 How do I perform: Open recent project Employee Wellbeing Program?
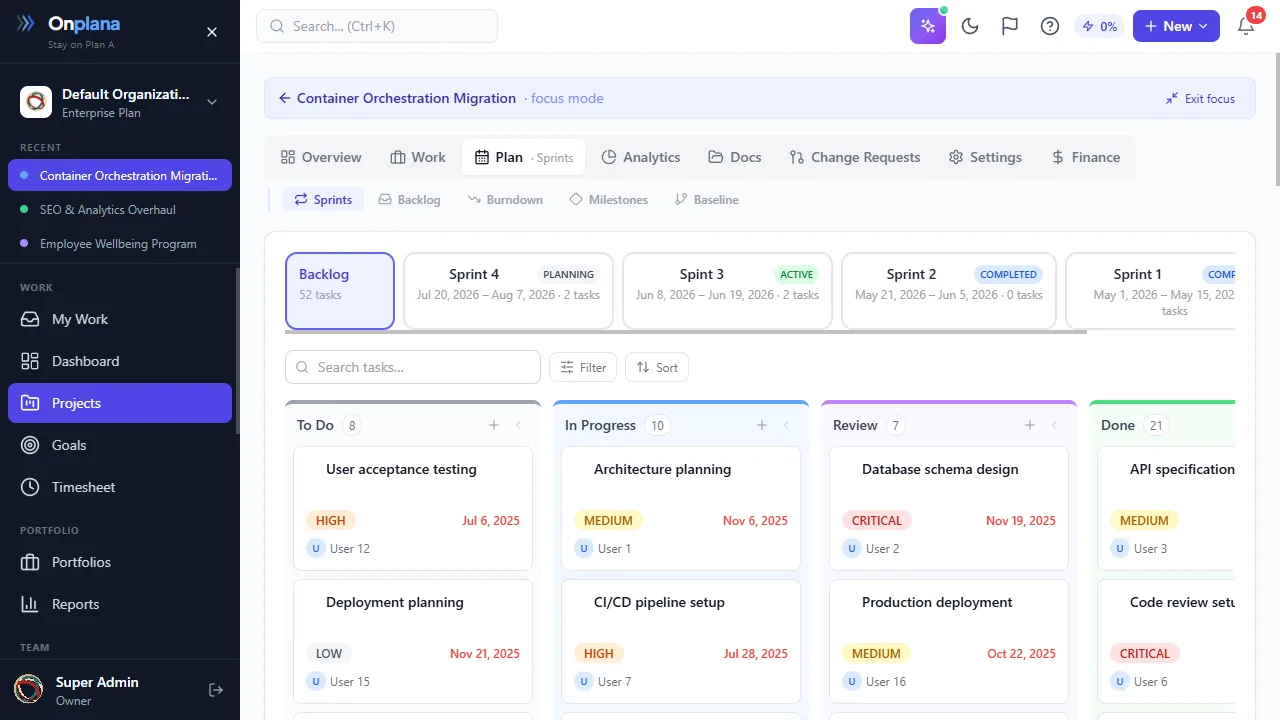tap(120, 244)
